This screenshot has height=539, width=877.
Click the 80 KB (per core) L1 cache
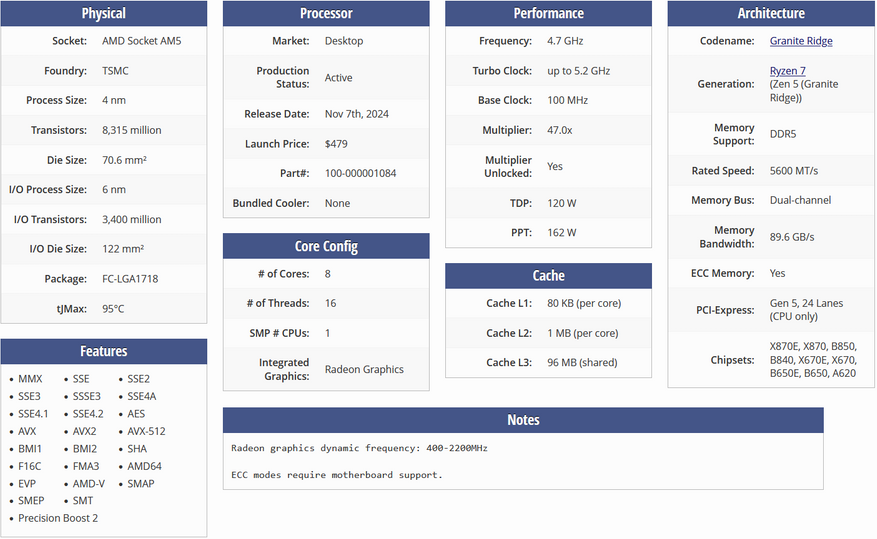point(584,303)
